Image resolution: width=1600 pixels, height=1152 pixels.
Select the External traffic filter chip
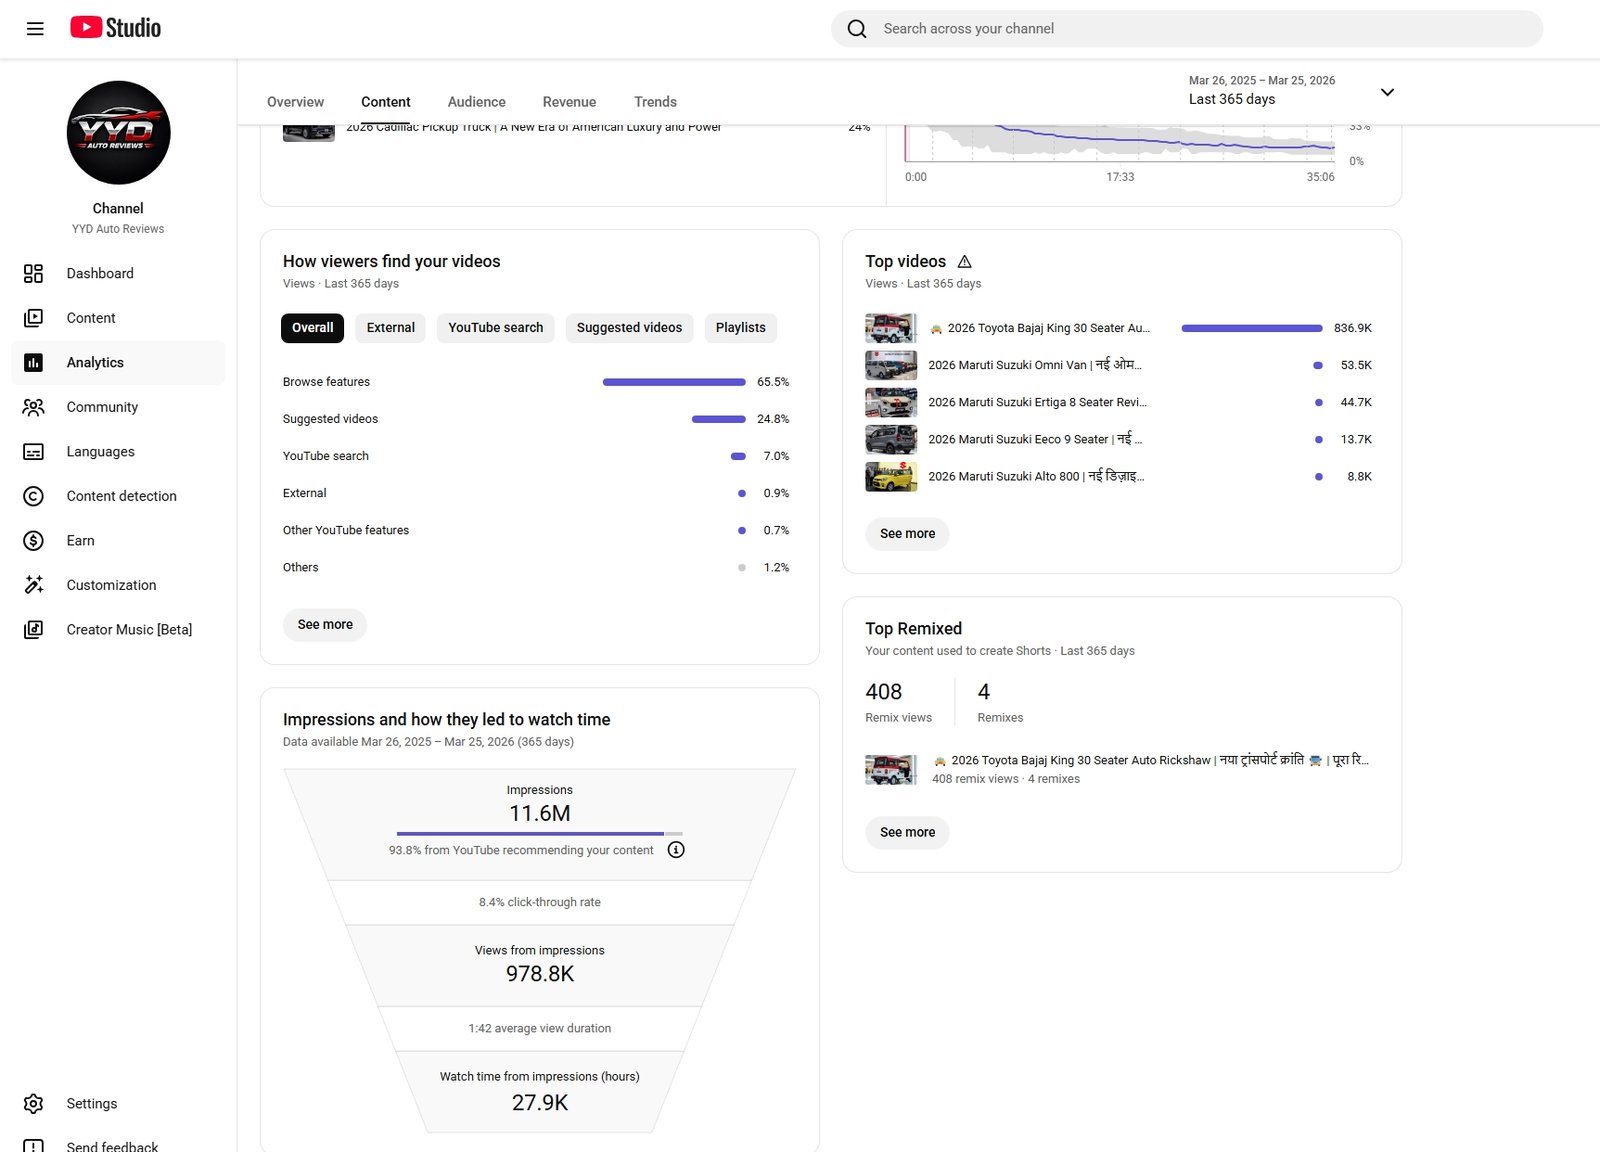(x=390, y=328)
